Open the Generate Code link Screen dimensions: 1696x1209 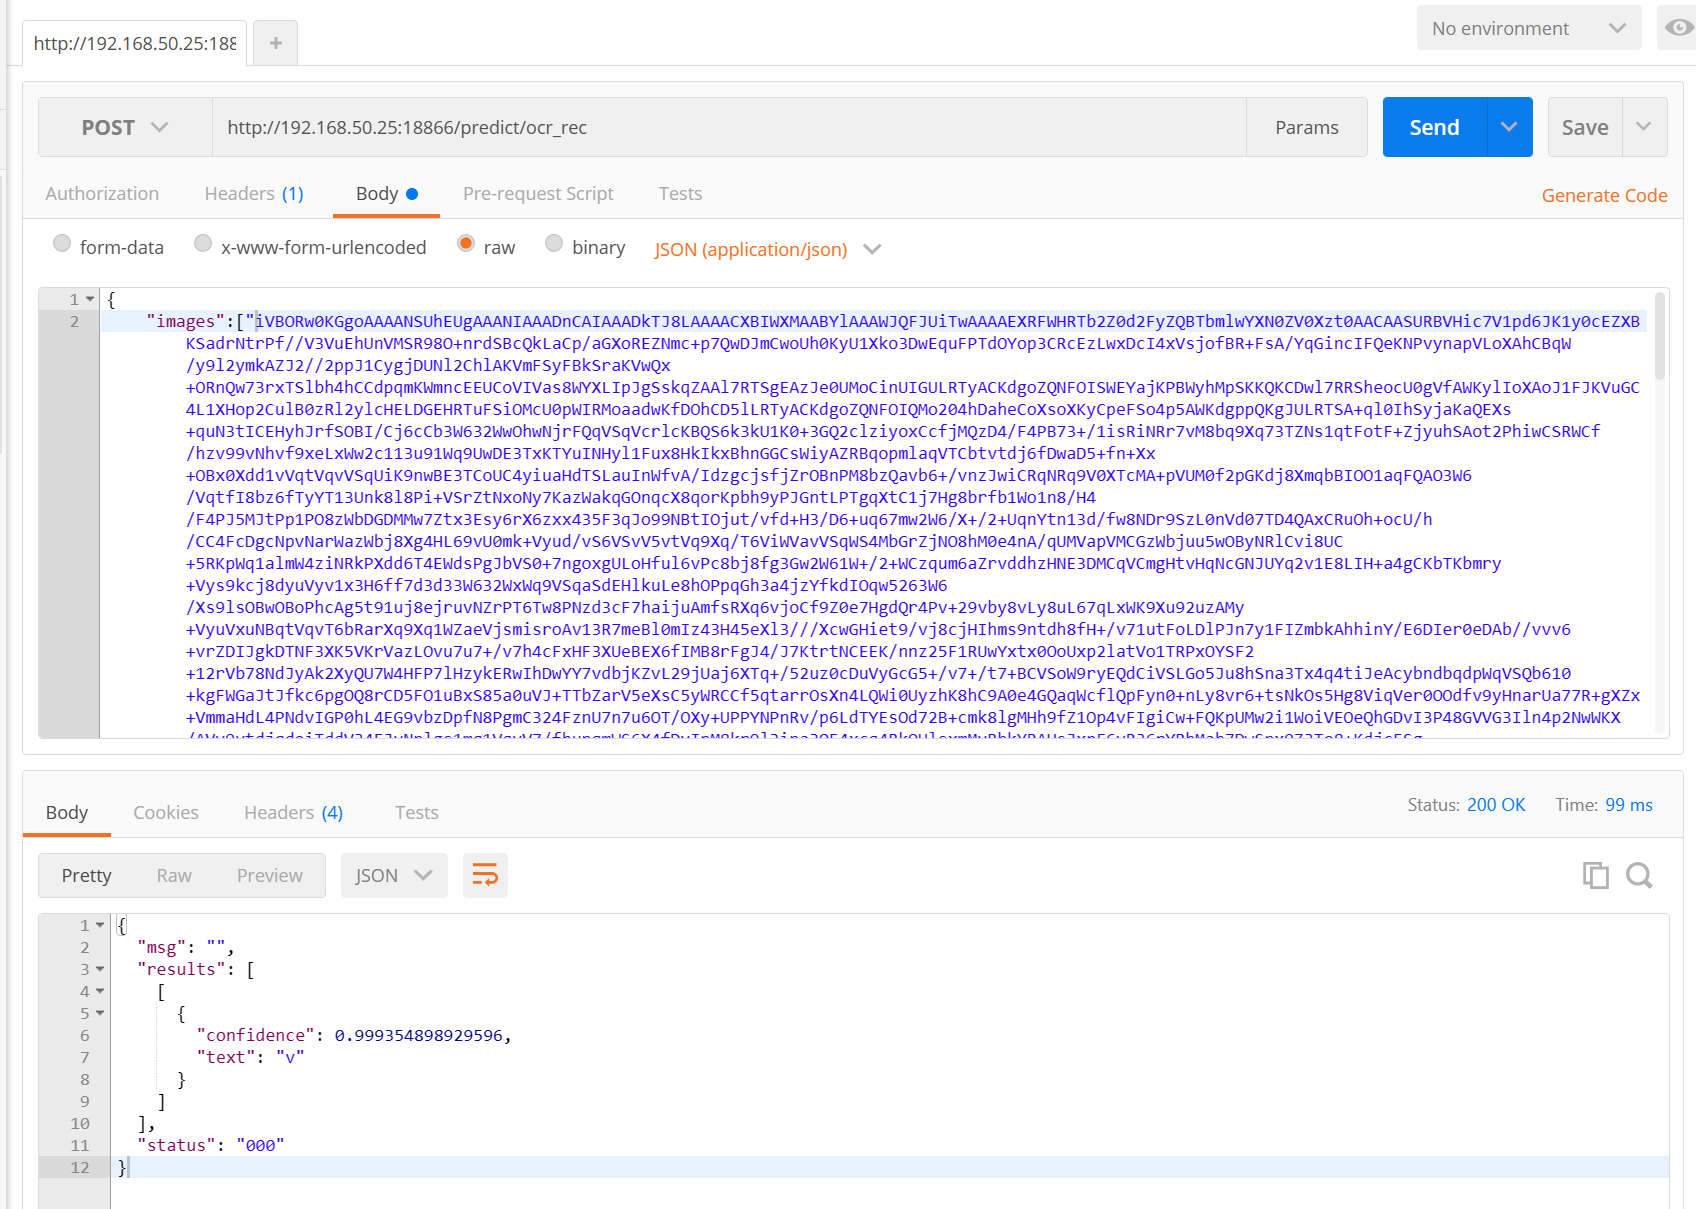click(1604, 195)
